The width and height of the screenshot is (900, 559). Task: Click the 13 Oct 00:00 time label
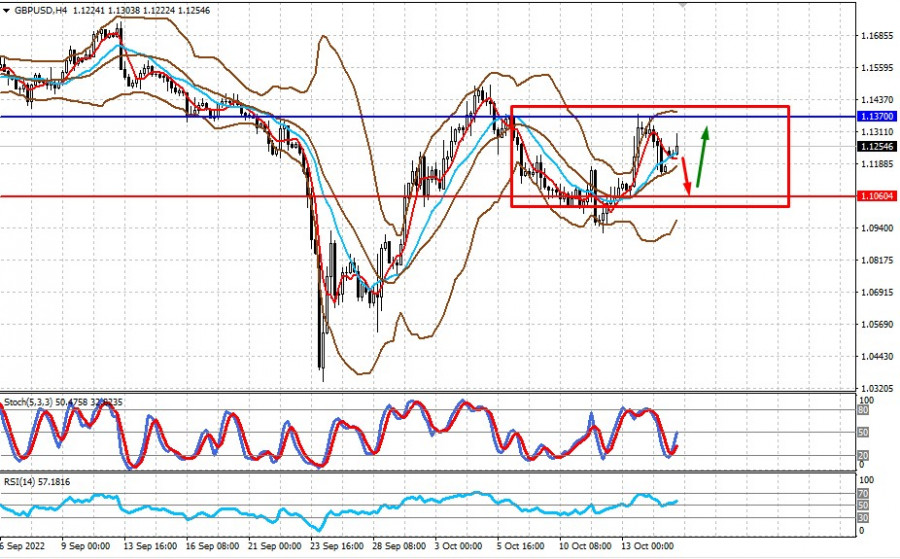[x=647, y=546]
